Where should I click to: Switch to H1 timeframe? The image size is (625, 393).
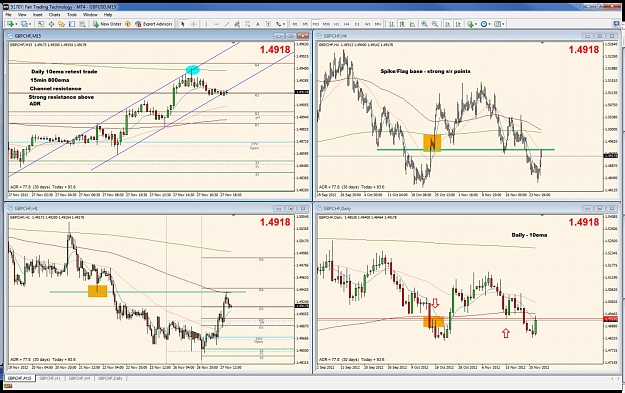[x=337, y=24]
